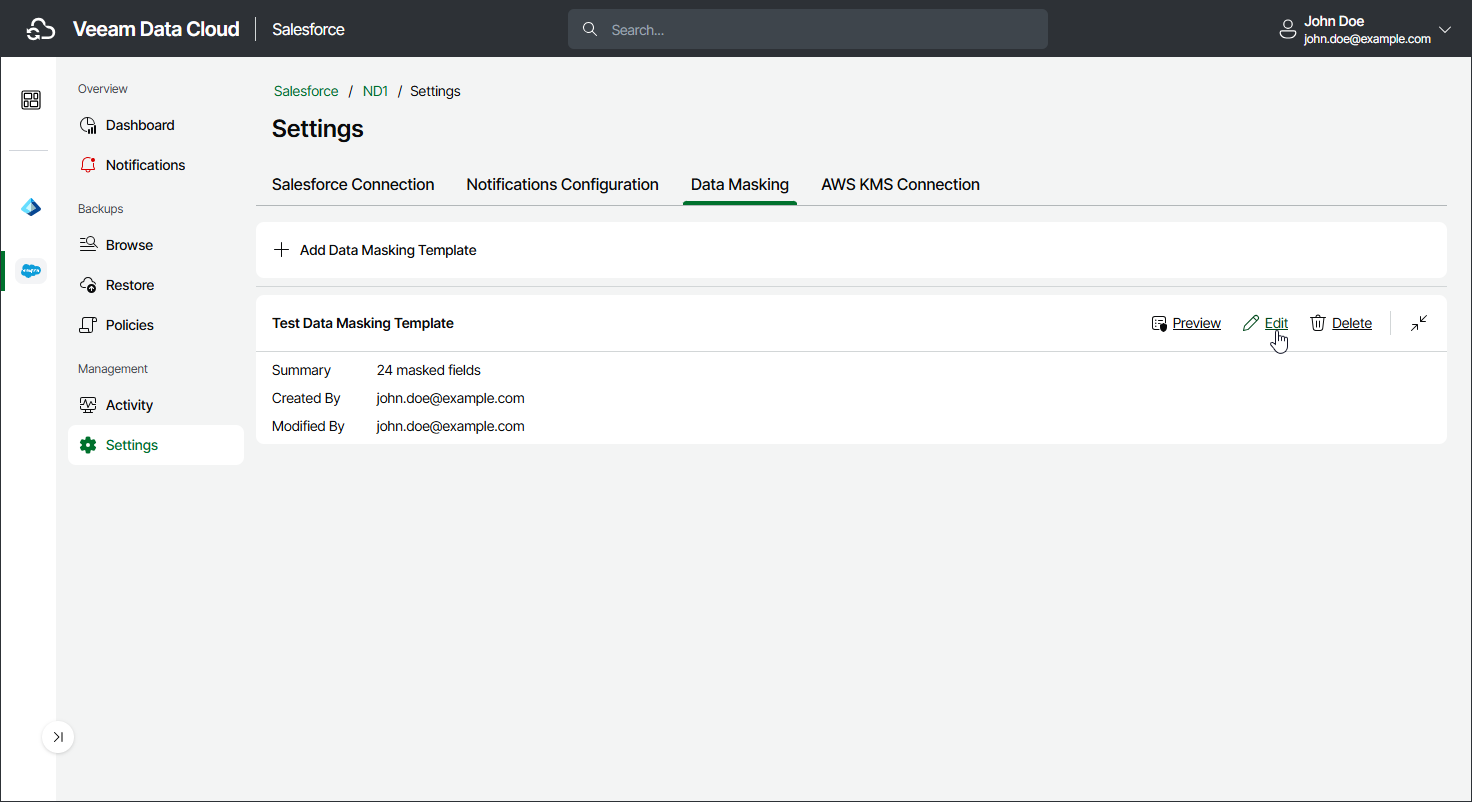Image resolution: width=1472 pixels, height=802 pixels.
Task: Click the plus icon to add template
Action: pyautogui.click(x=282, y=250)
